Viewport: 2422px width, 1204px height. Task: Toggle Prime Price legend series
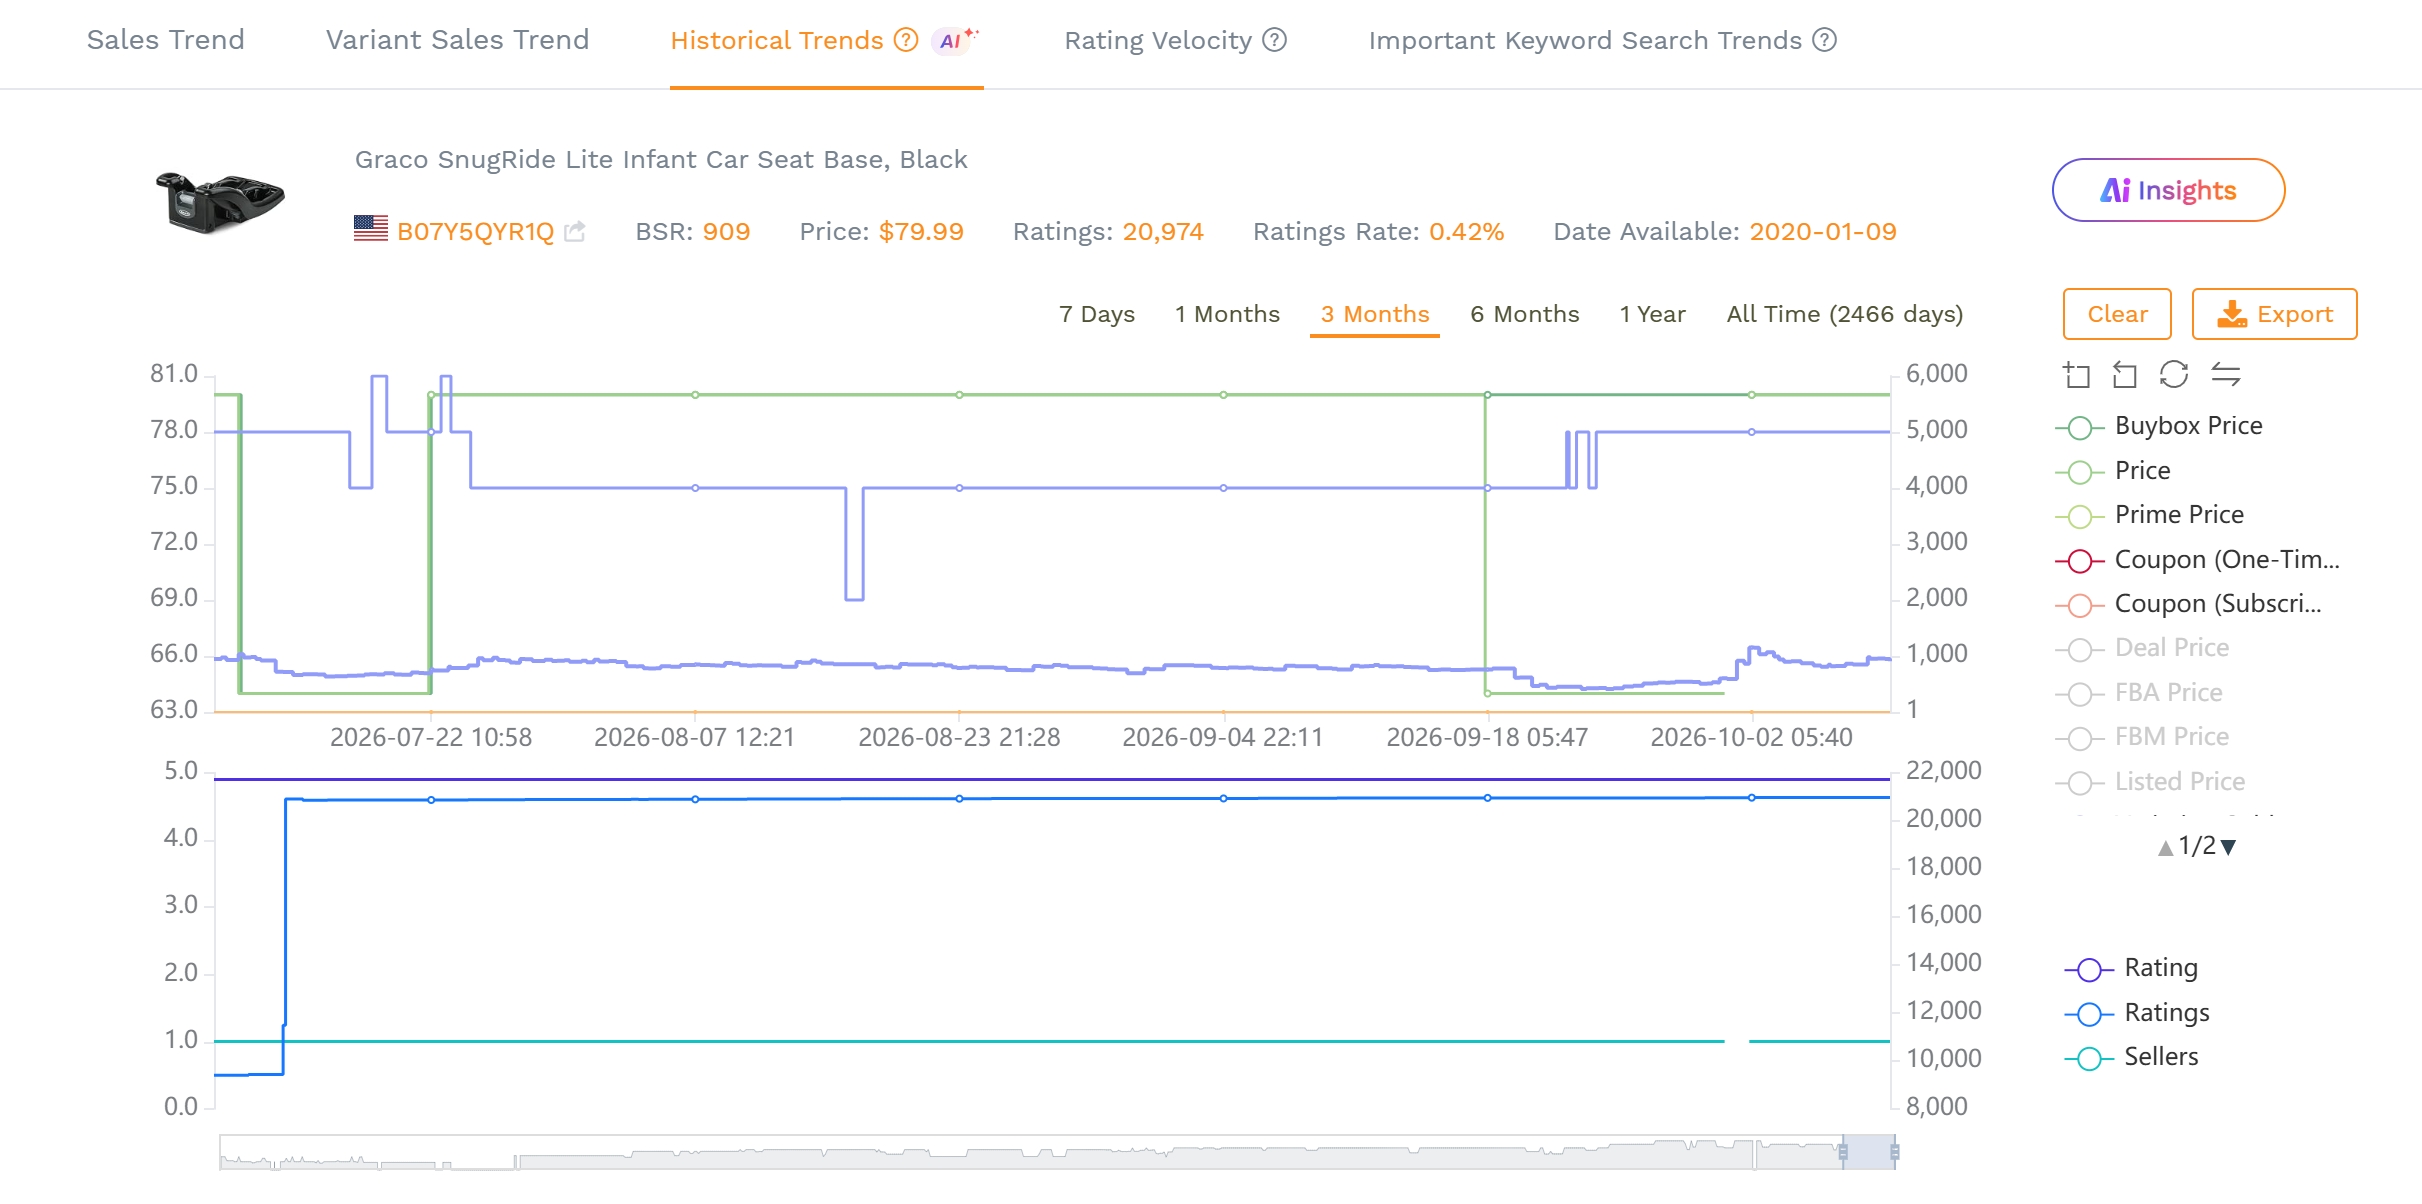2150,516
